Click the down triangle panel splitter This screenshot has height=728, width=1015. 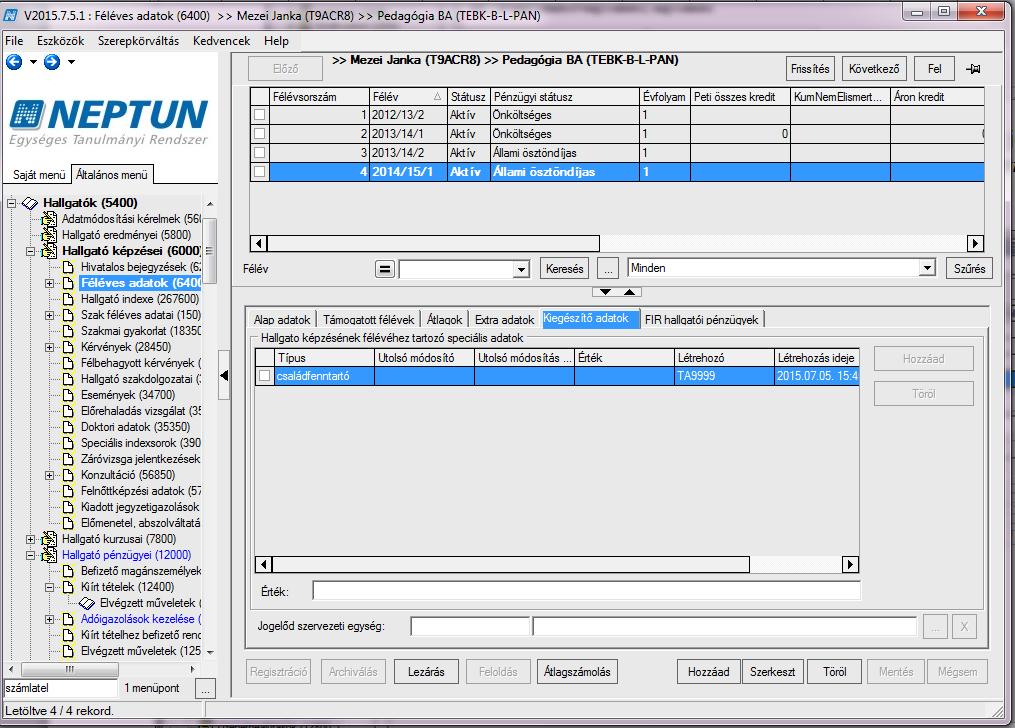[x=605, y=292]
